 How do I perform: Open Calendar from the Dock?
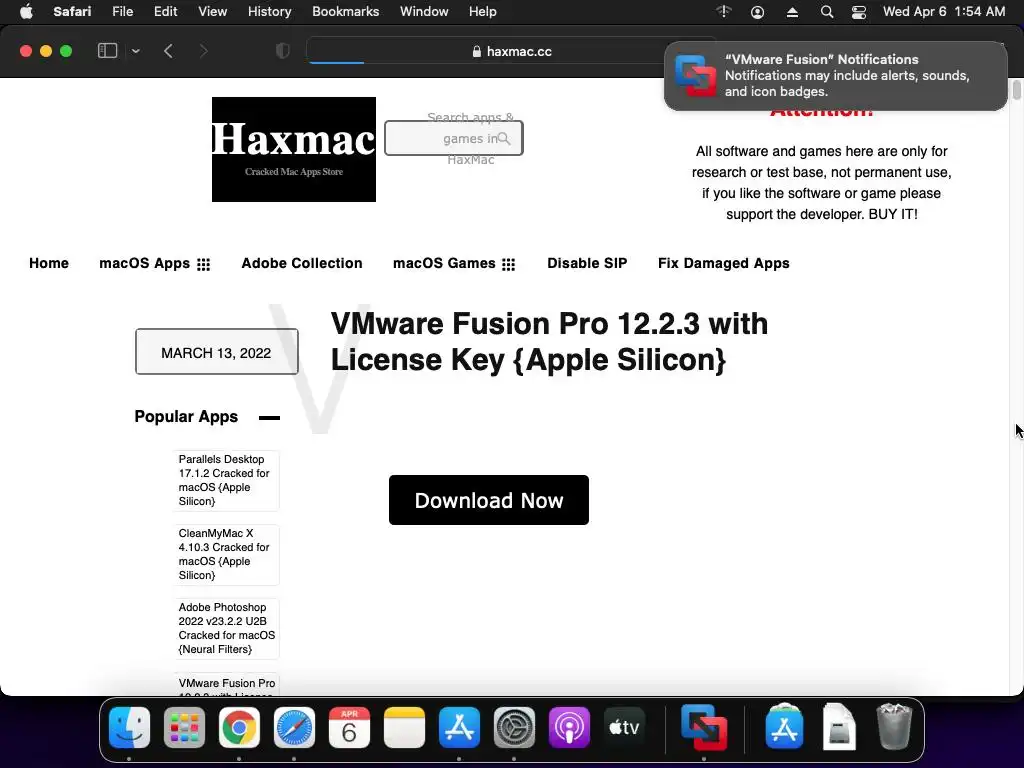point(349,727)
